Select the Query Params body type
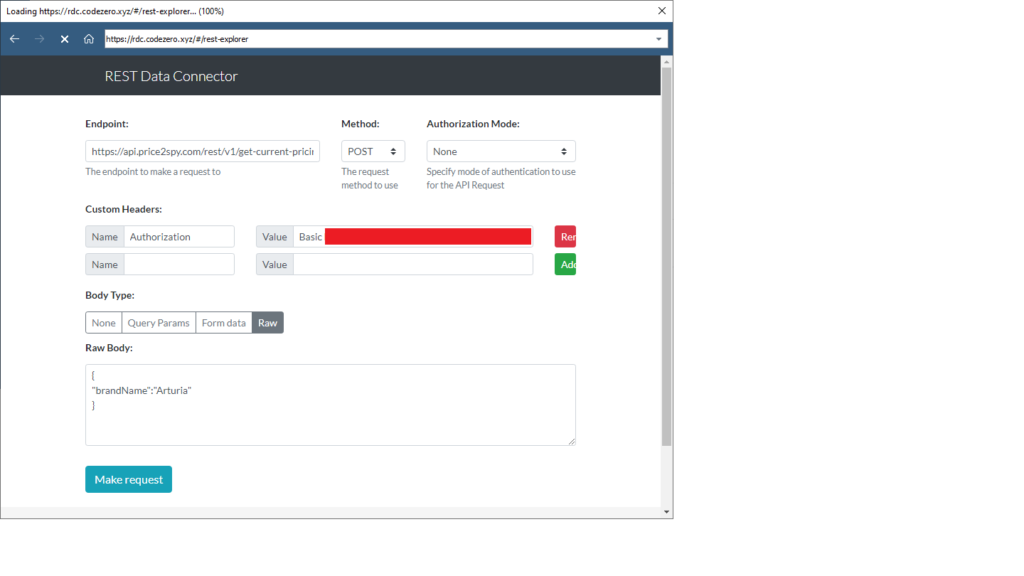This screenshot has width=1024, height=576. pos(158,323)
